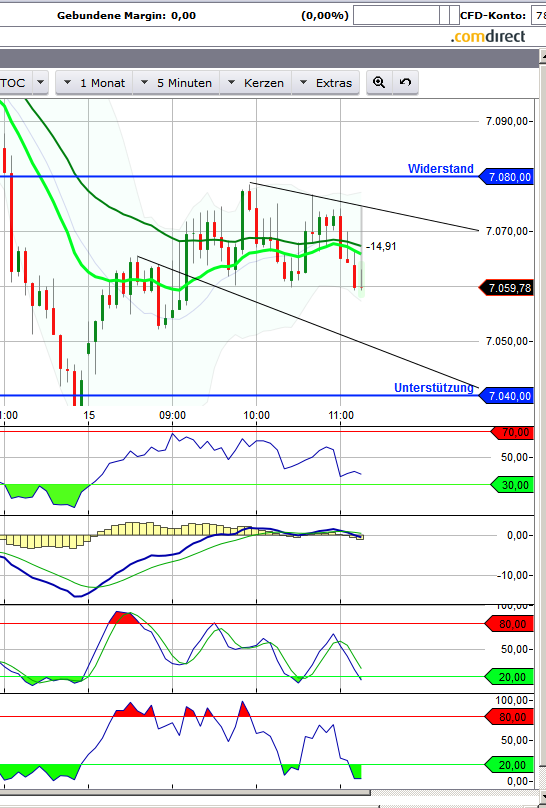Click the zoom magnifier icon

click(x=379, y=82)
